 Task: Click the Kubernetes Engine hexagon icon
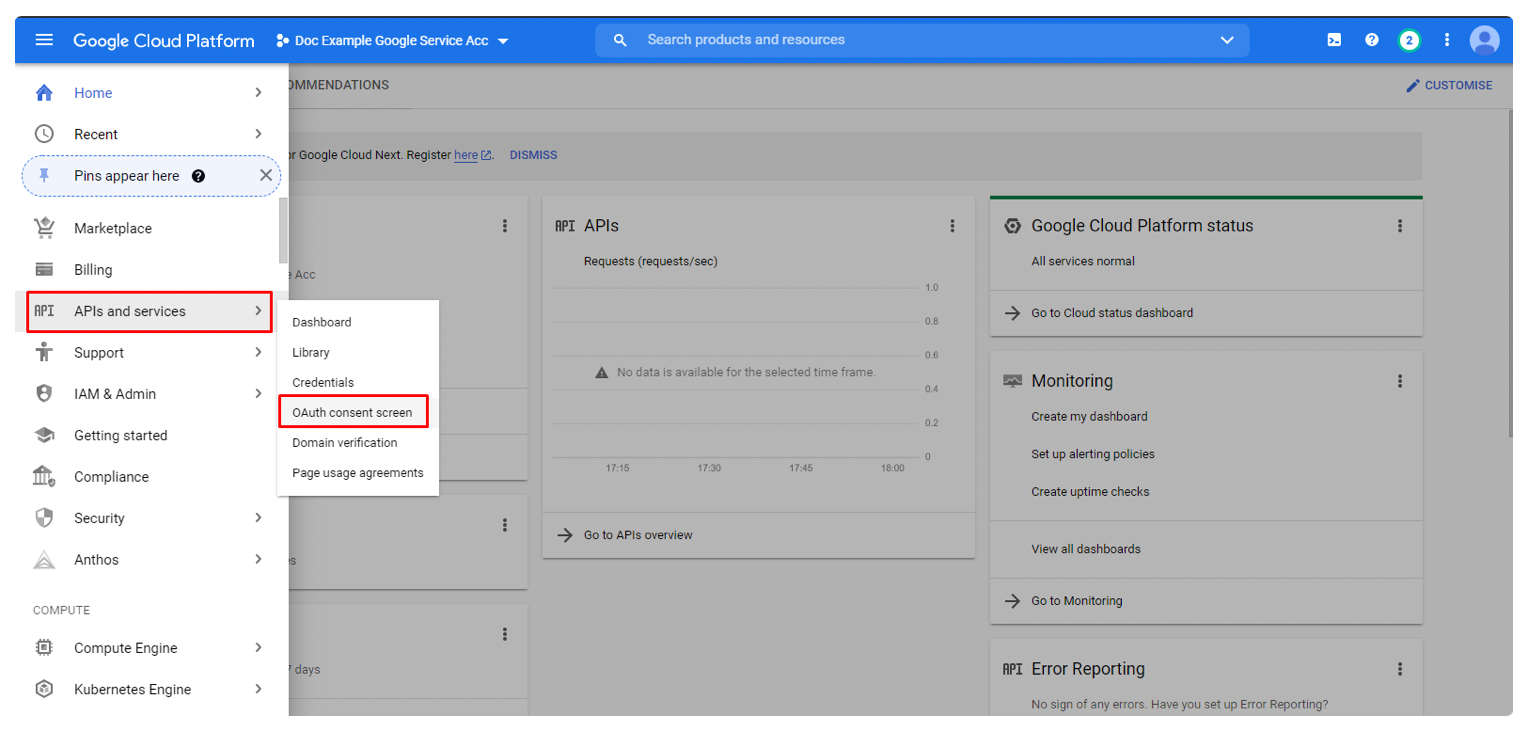tap(44, 689)
